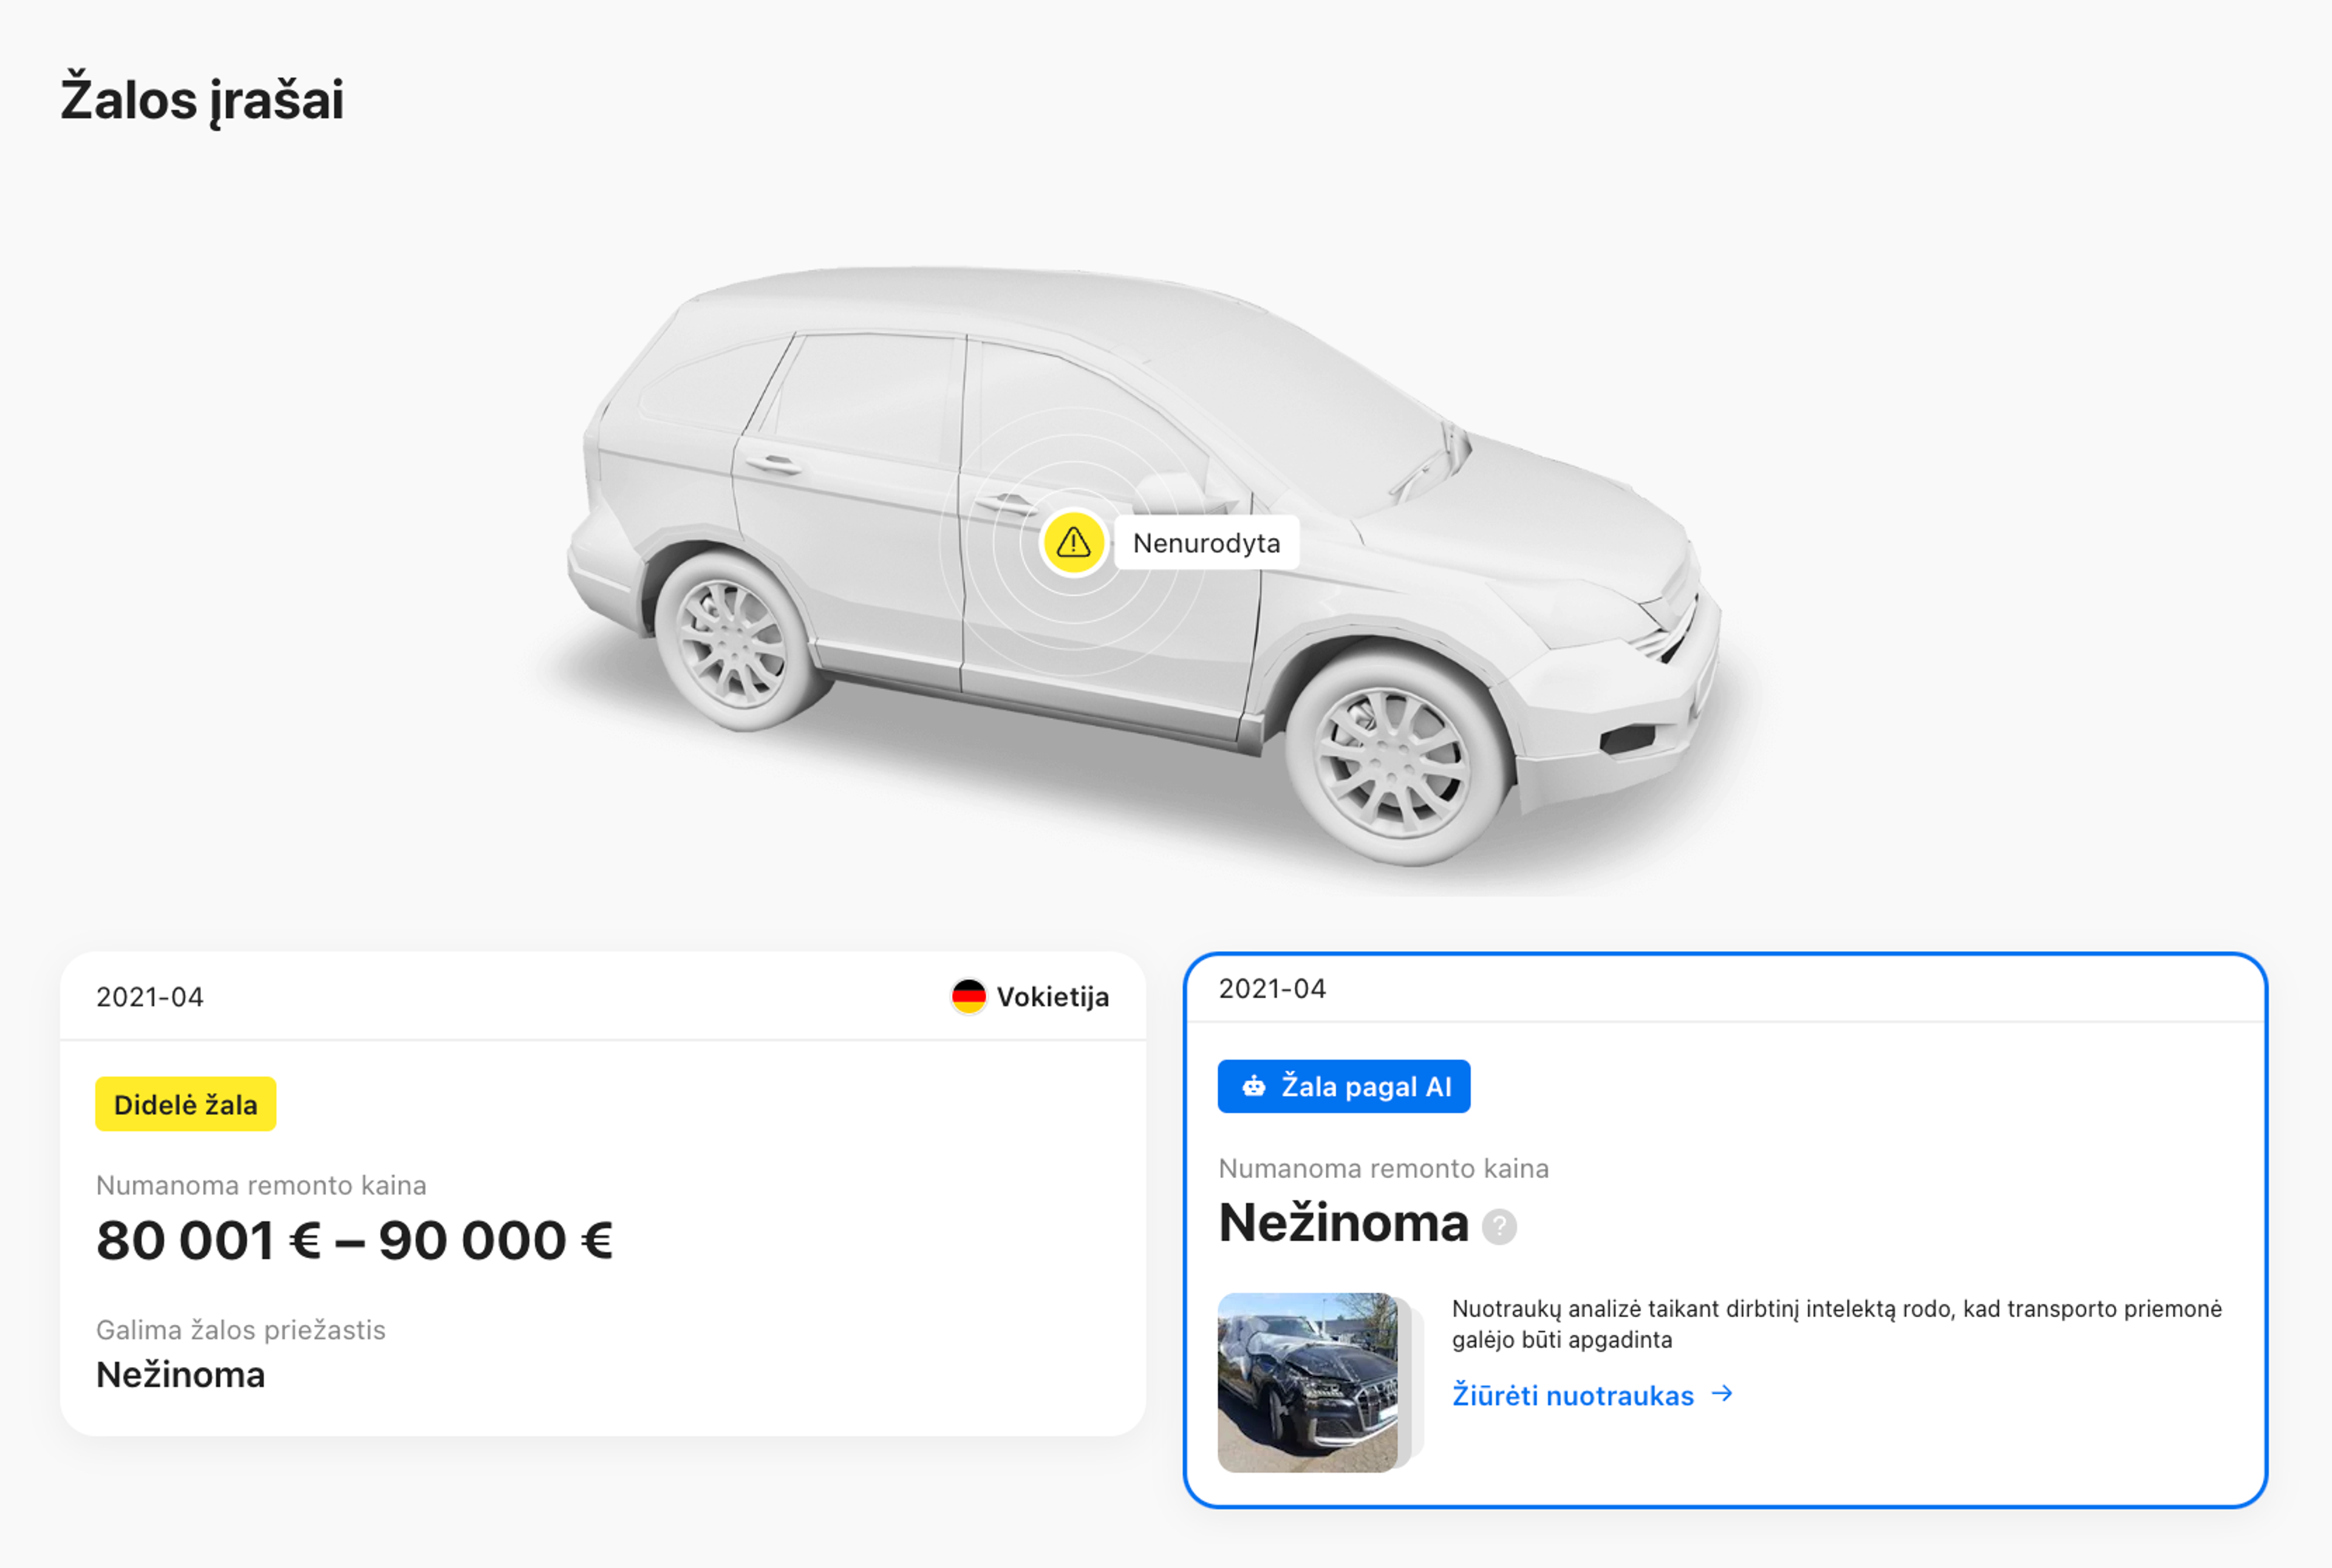Click the Žalos įrašai heading
2332x1568 pixels.
pyautogui.click(x=202, y=100)
